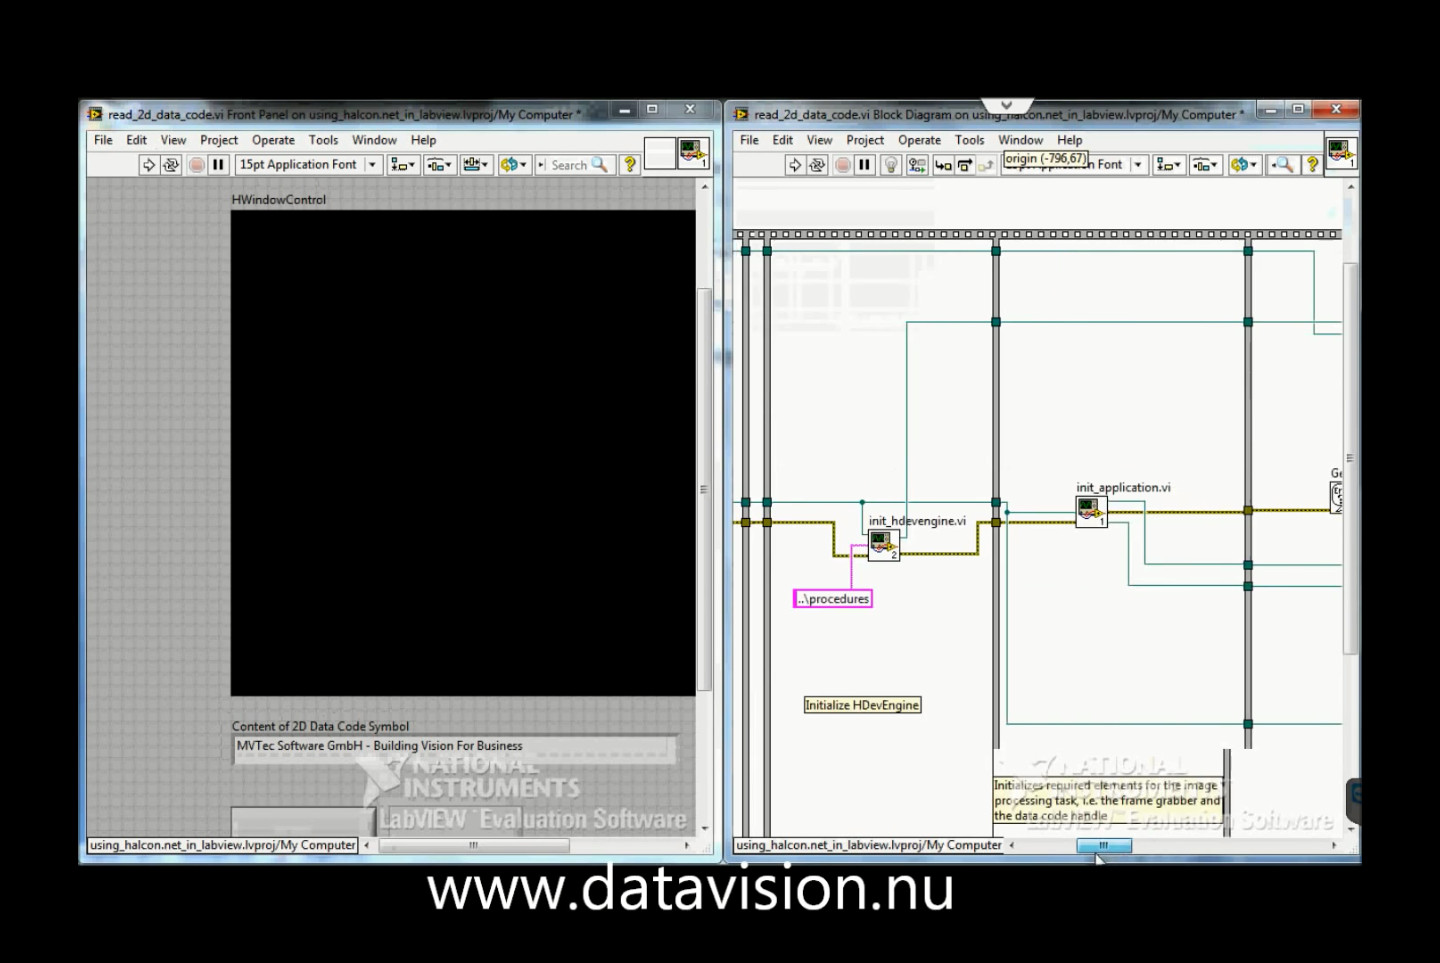Open Window menu in Front Panel window
1440x963 pixels.
pyautogui.click(x=374, y=140)
